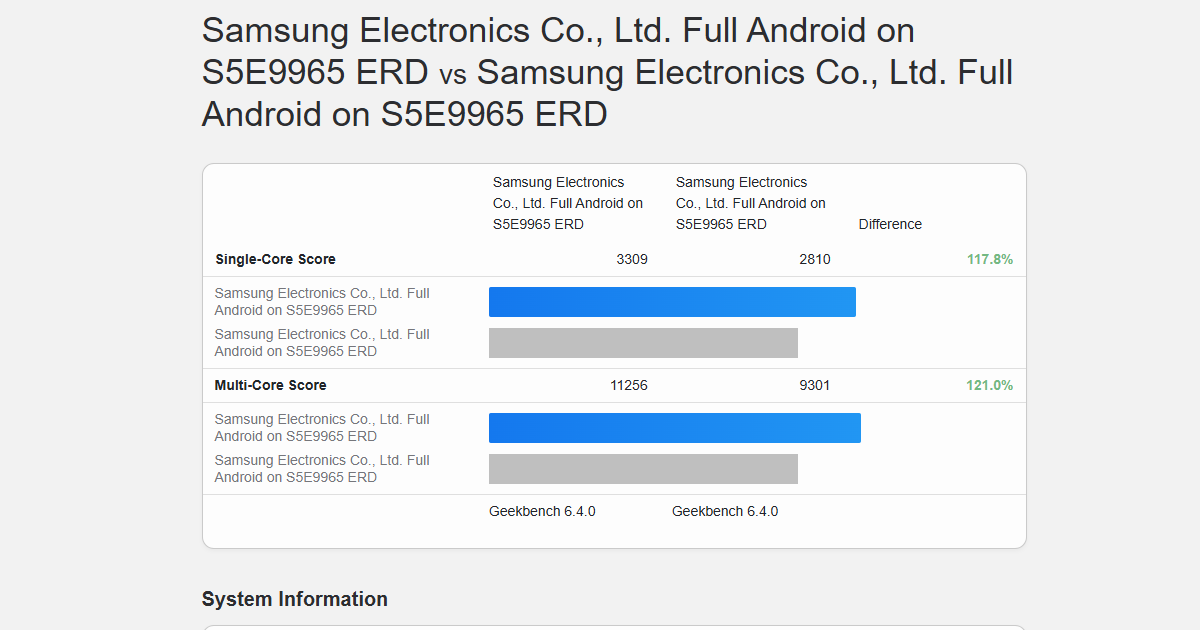Viewport: 1200px width, 630px height.
Task: Click the System Information heading
Action: click(x=295, y=599)
